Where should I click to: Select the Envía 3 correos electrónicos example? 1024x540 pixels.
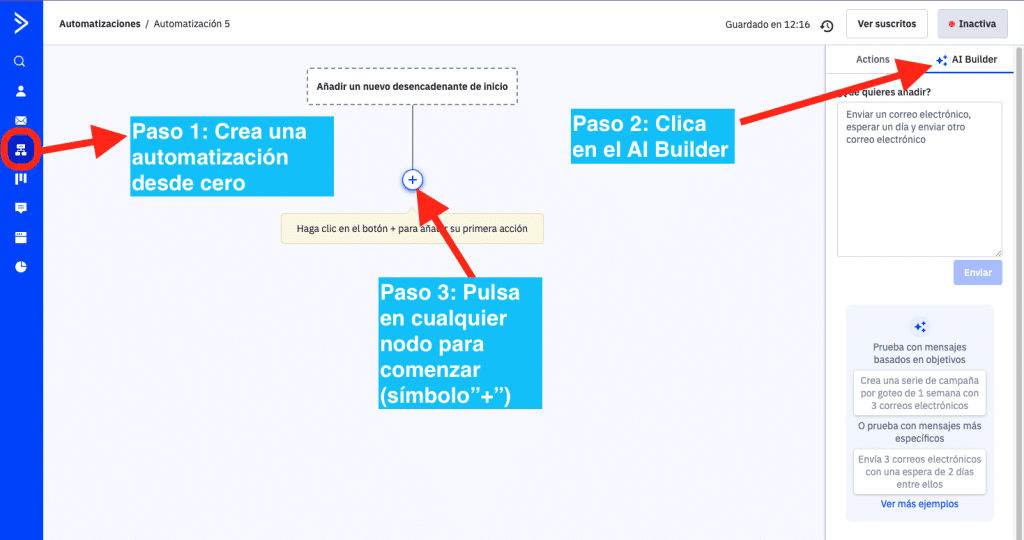(x=920, y=471)
